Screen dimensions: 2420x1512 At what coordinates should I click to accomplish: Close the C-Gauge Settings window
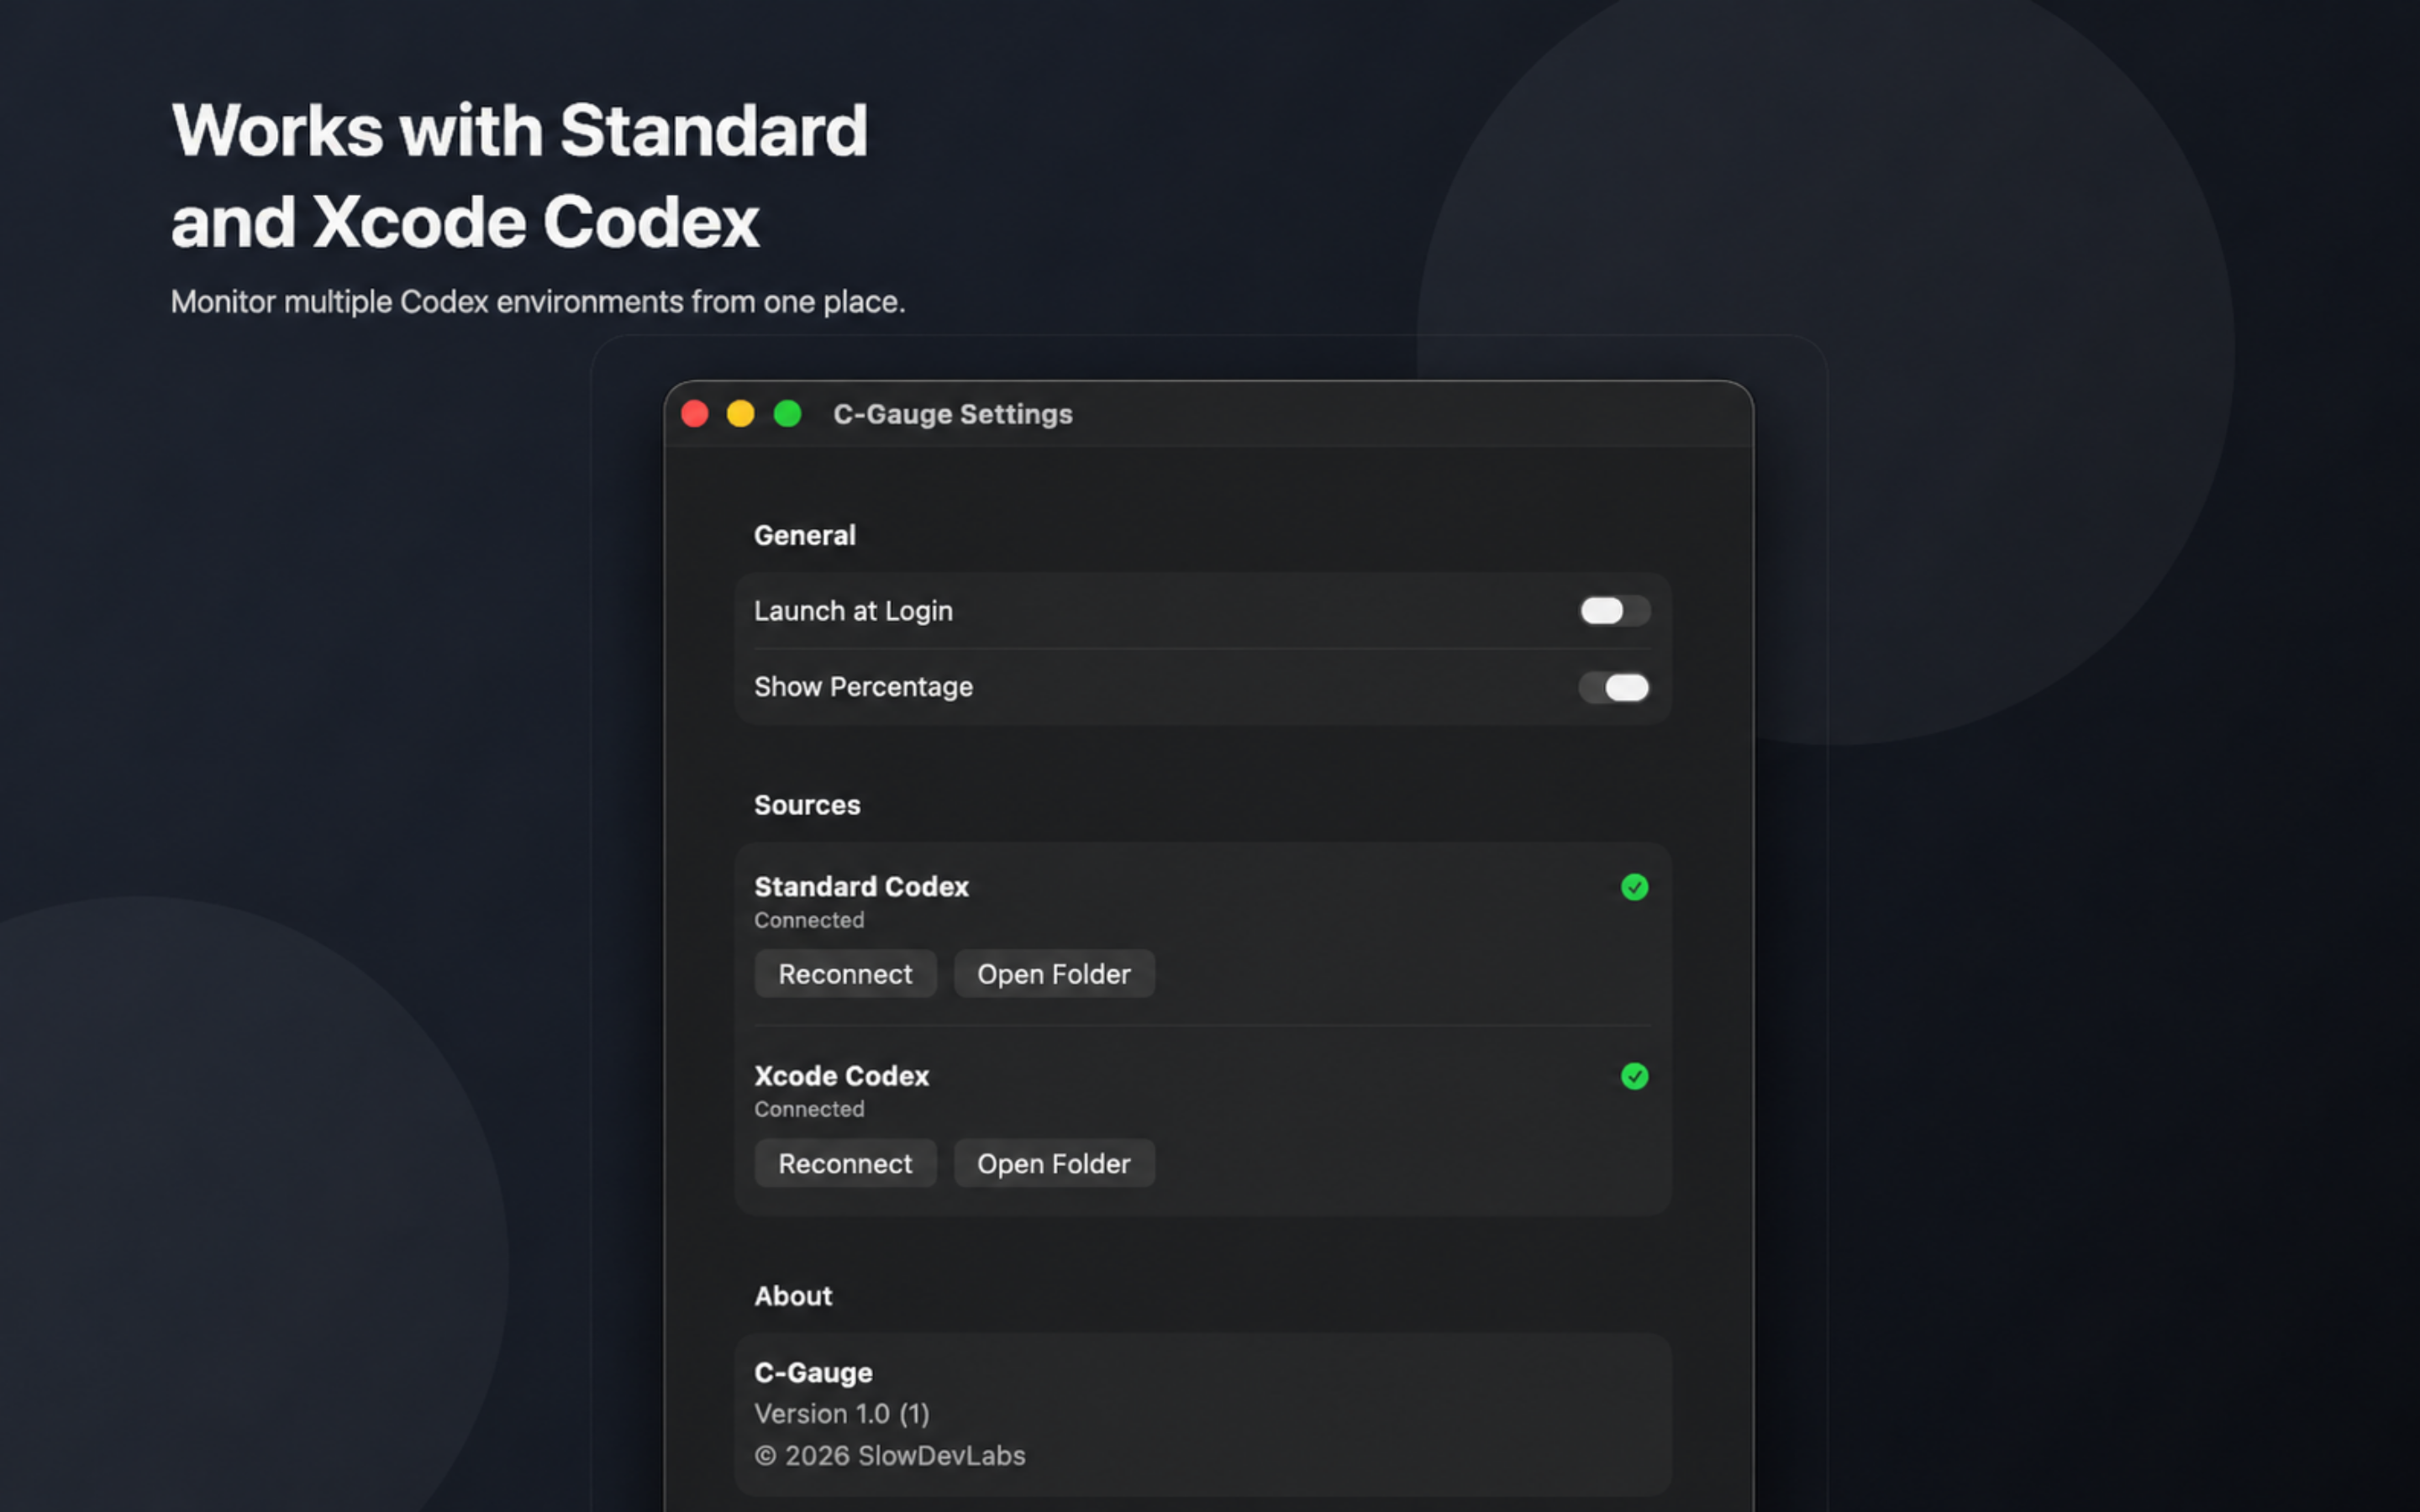coord(695,414)
